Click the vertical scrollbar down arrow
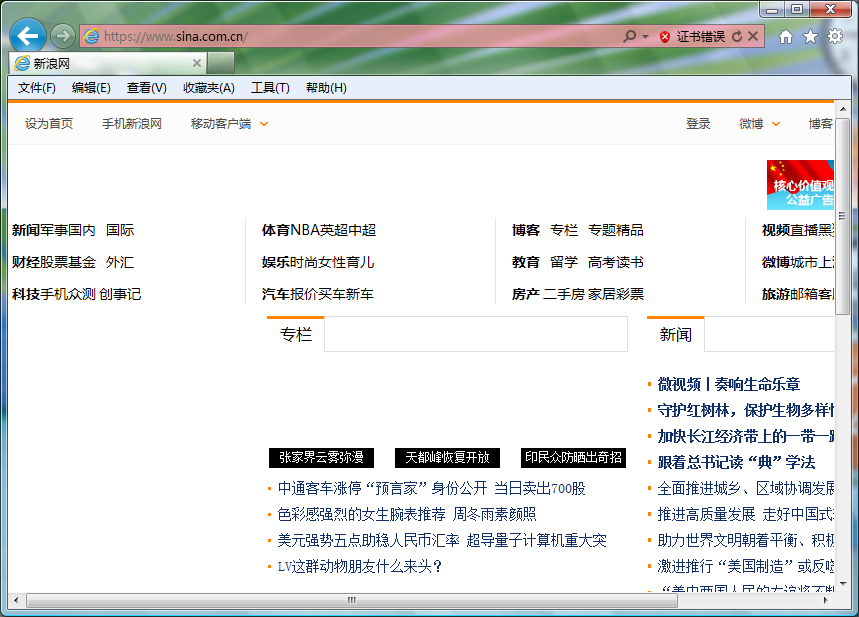Screen dimensions: 859x617 tap(843, 584)
